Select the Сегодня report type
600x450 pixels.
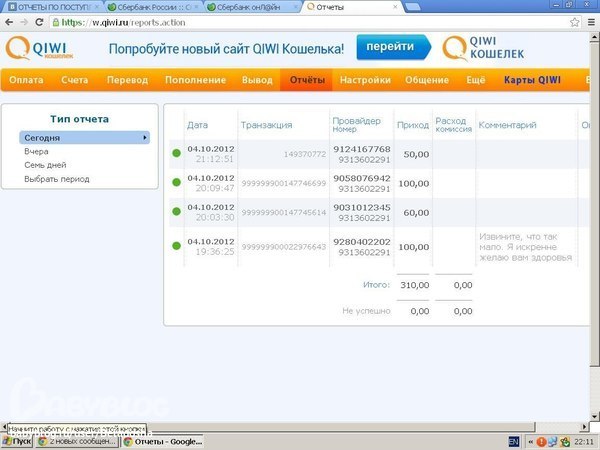point(84,138)
